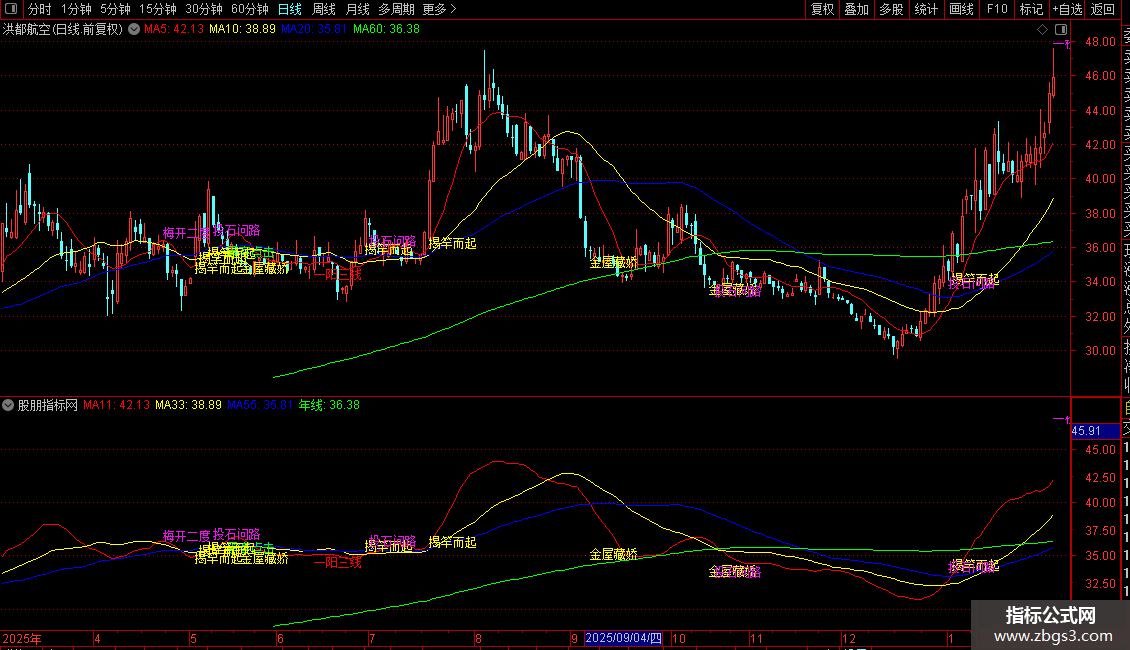Open the main chart indicator dropdown arrow
Screen dimensions: 1130x650
point(134,30)
